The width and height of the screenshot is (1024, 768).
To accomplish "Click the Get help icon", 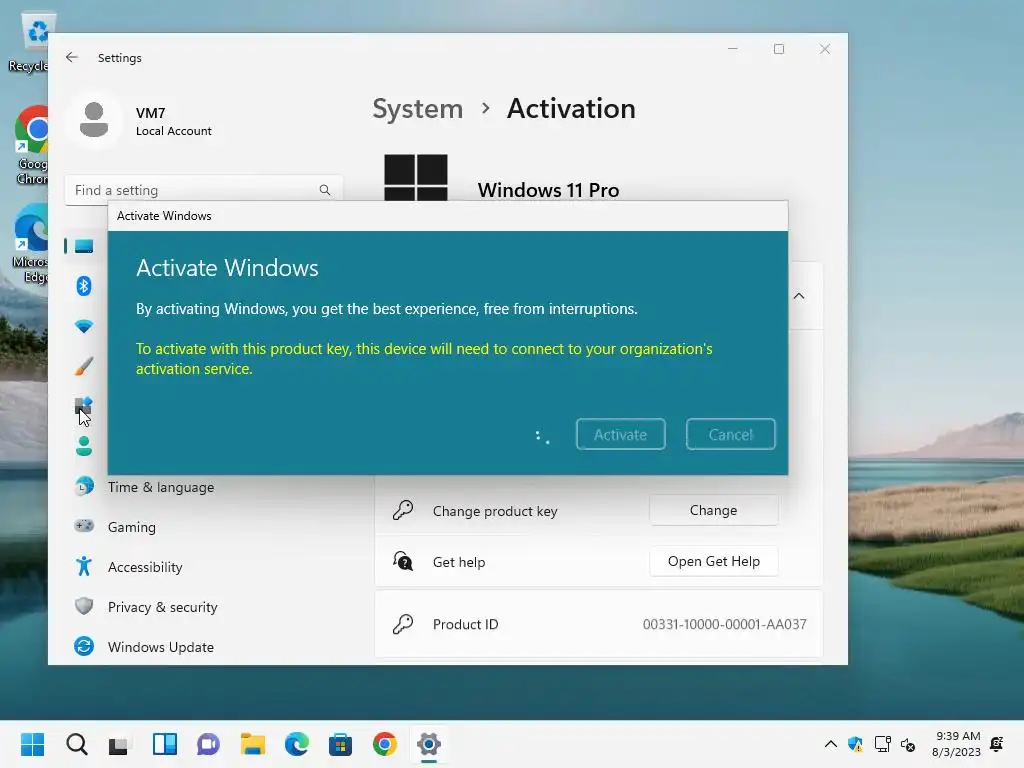I will [x=403, y=561].
